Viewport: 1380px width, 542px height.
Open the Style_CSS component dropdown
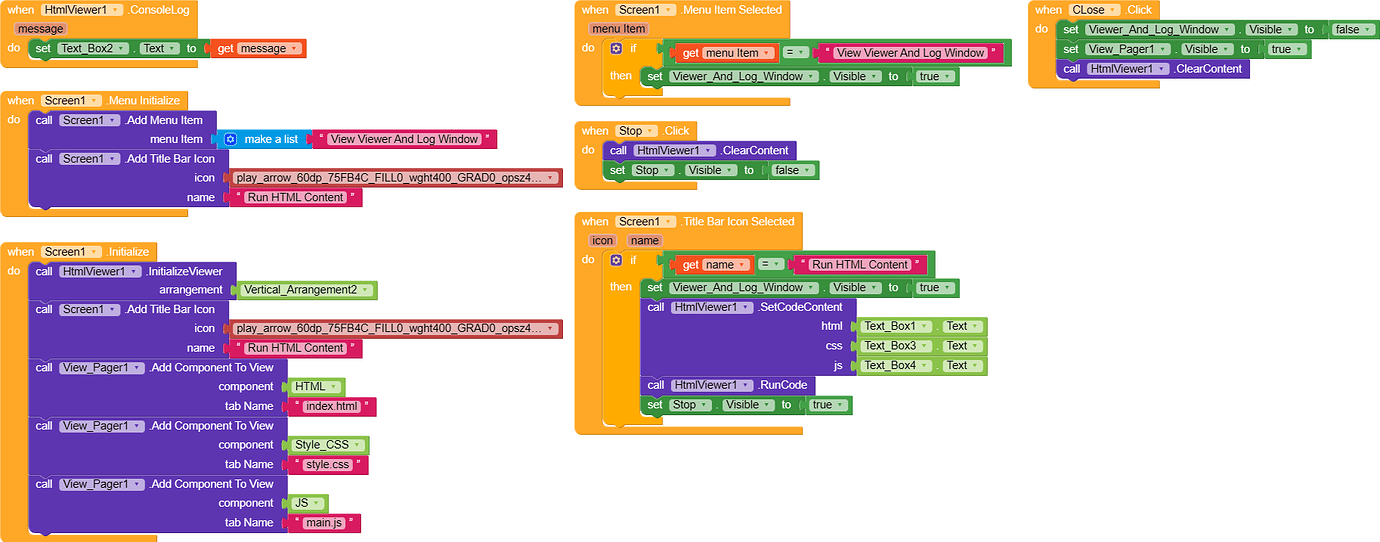click(330, 445)
